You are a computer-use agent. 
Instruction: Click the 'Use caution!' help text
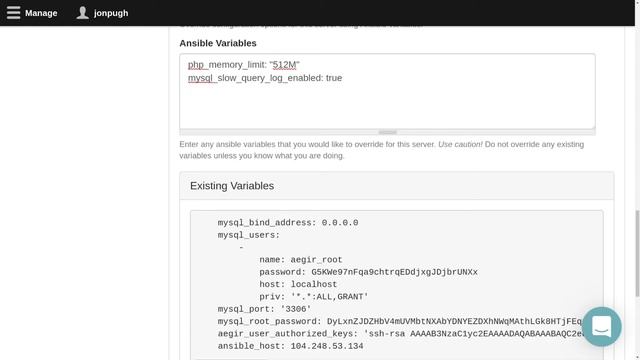click(460, 144)
